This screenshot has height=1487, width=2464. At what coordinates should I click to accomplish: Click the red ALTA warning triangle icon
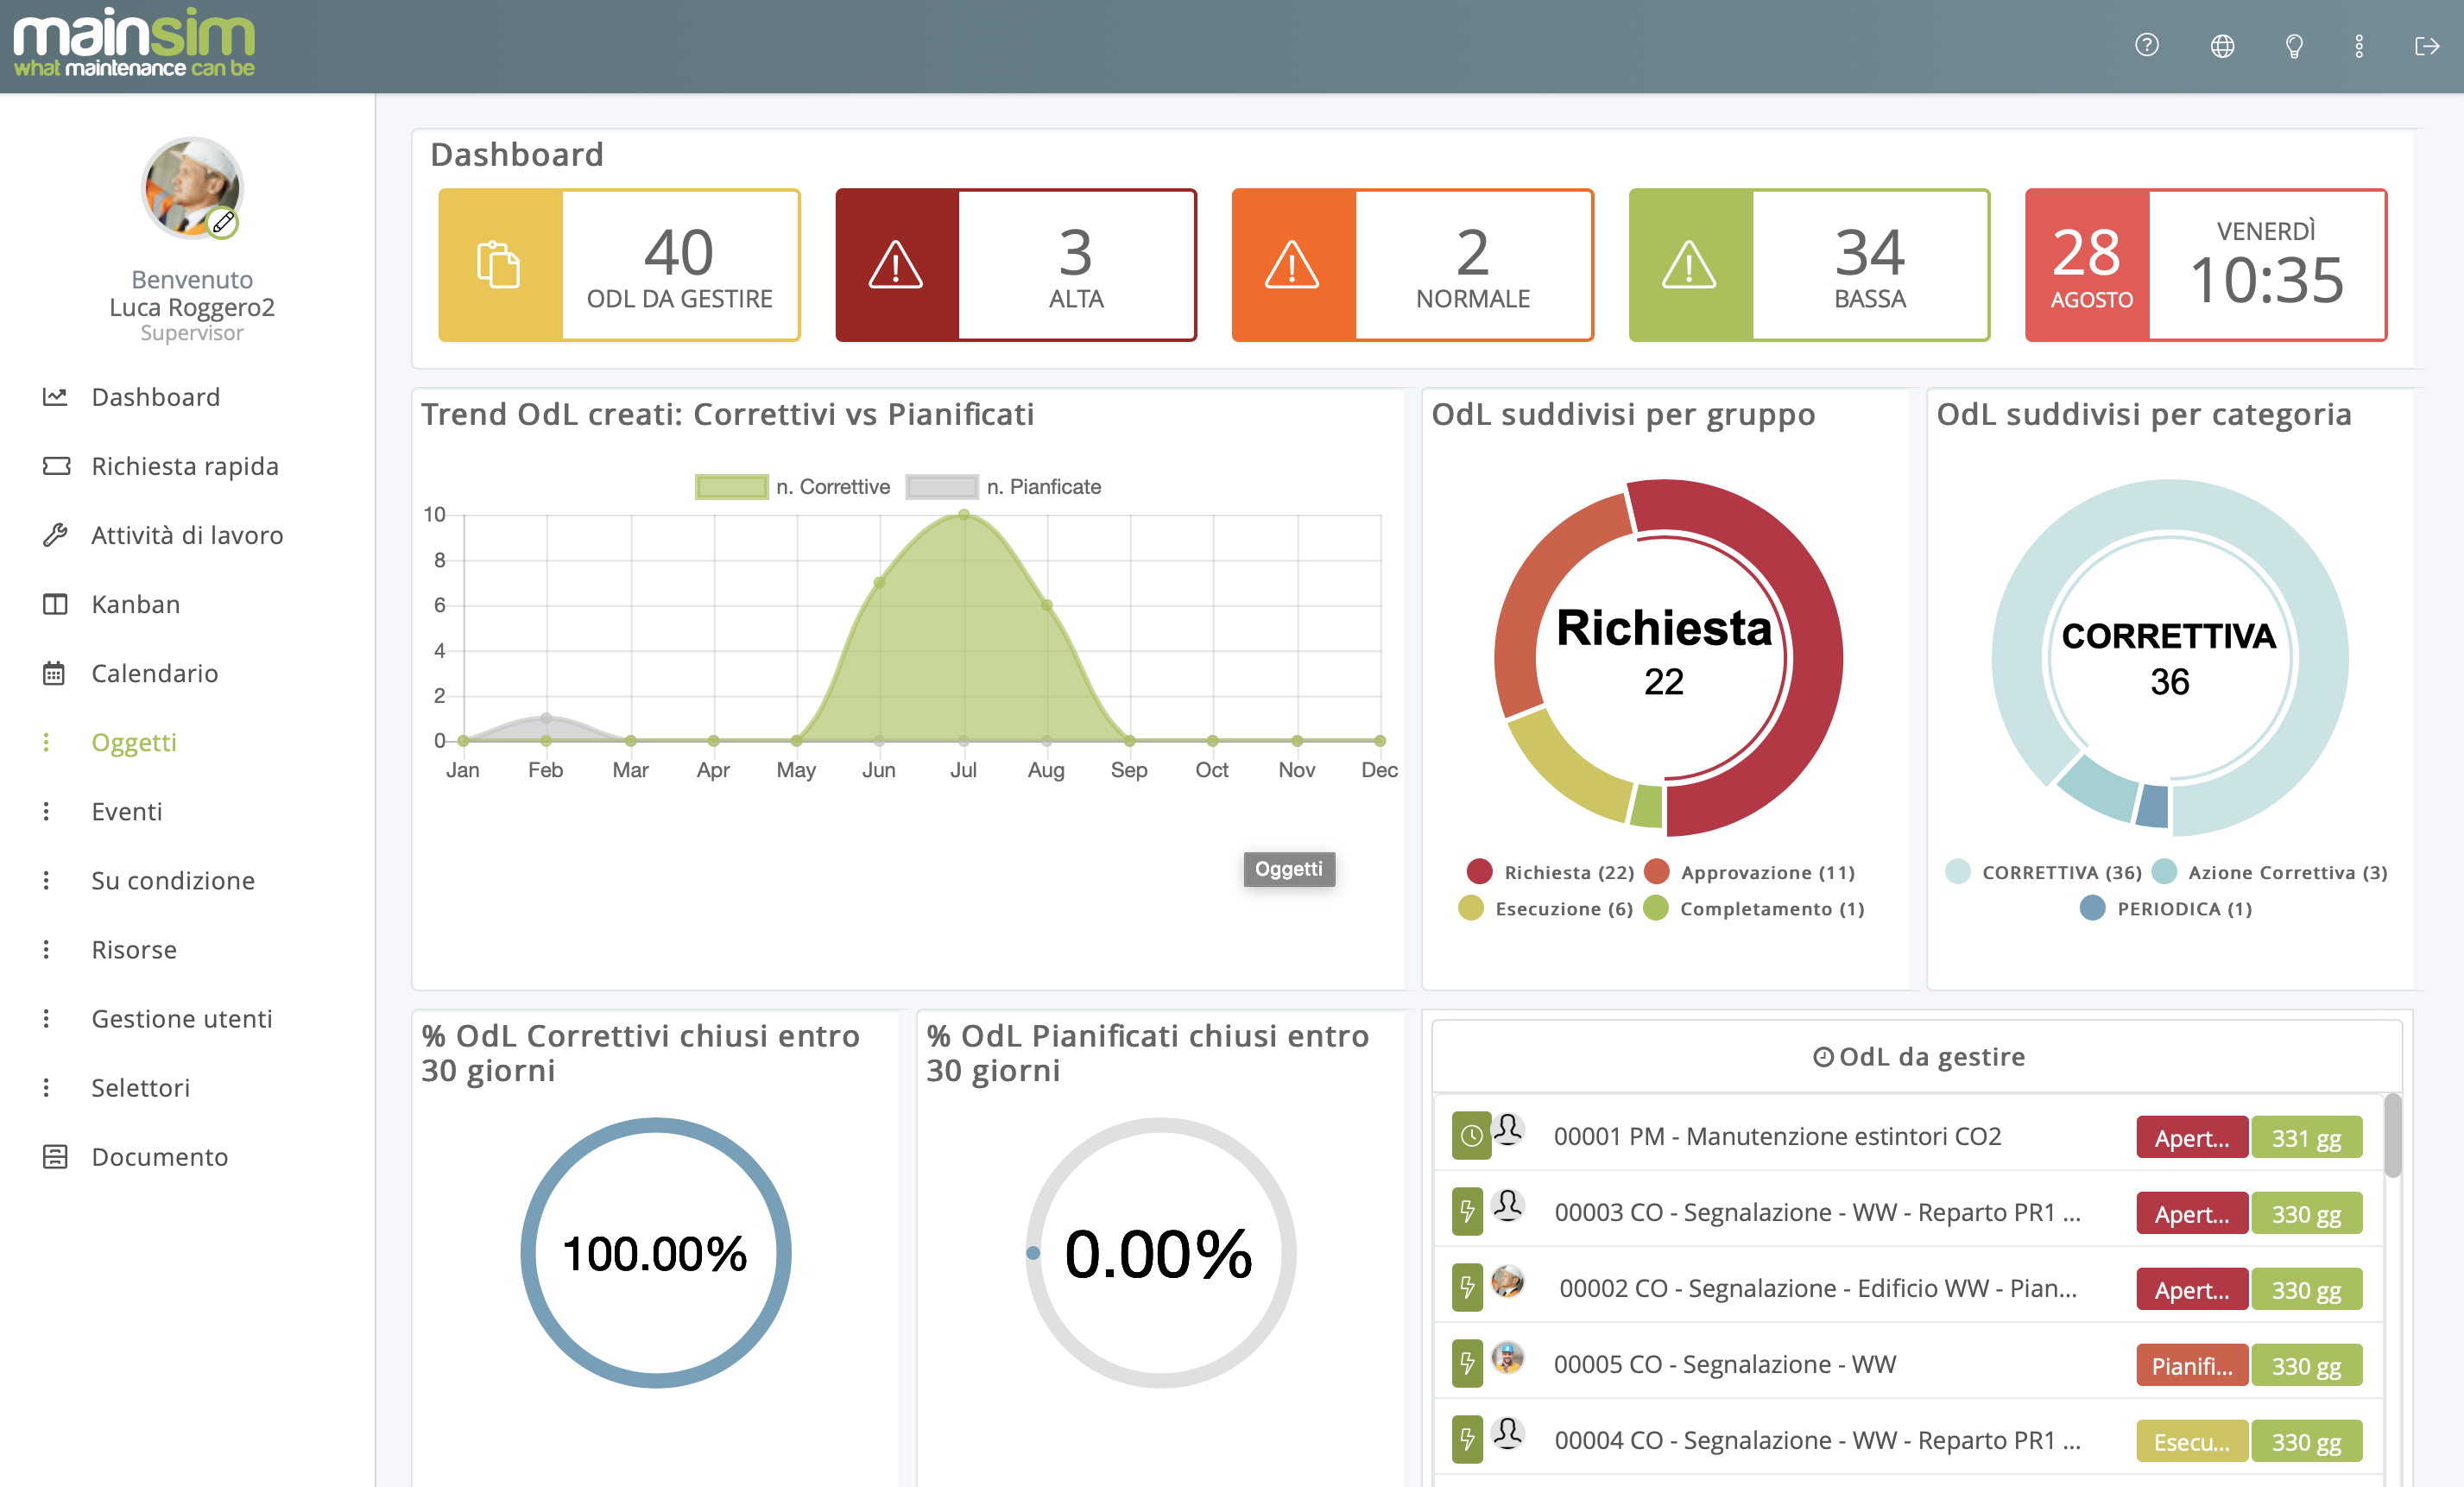(x=896, y=265)
